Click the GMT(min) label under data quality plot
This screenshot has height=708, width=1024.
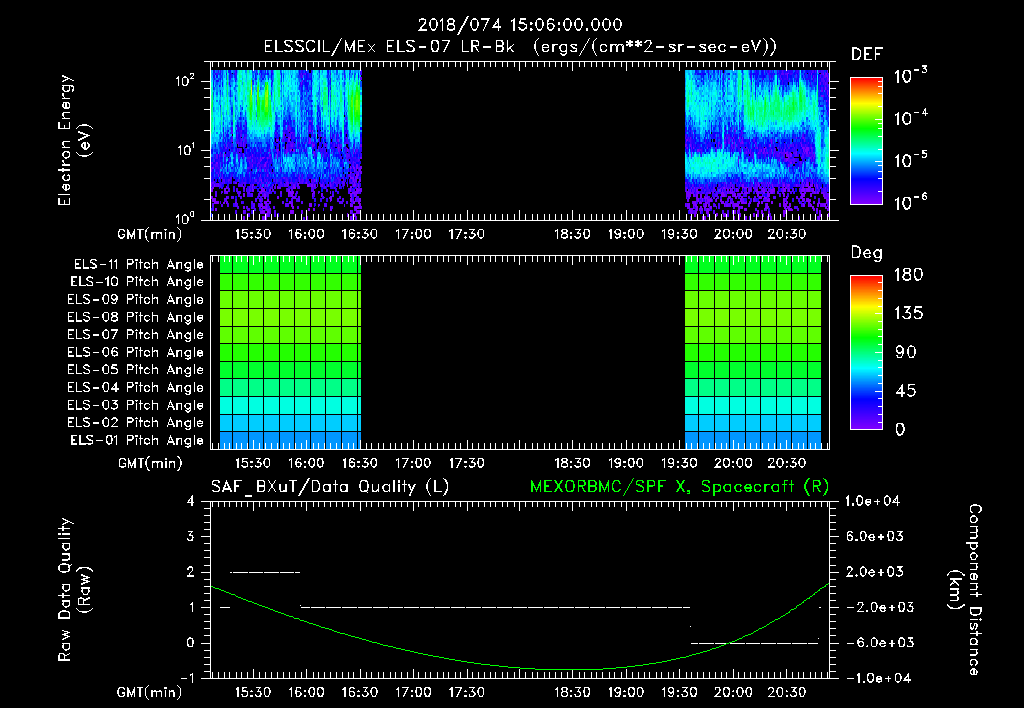[150, 692]
